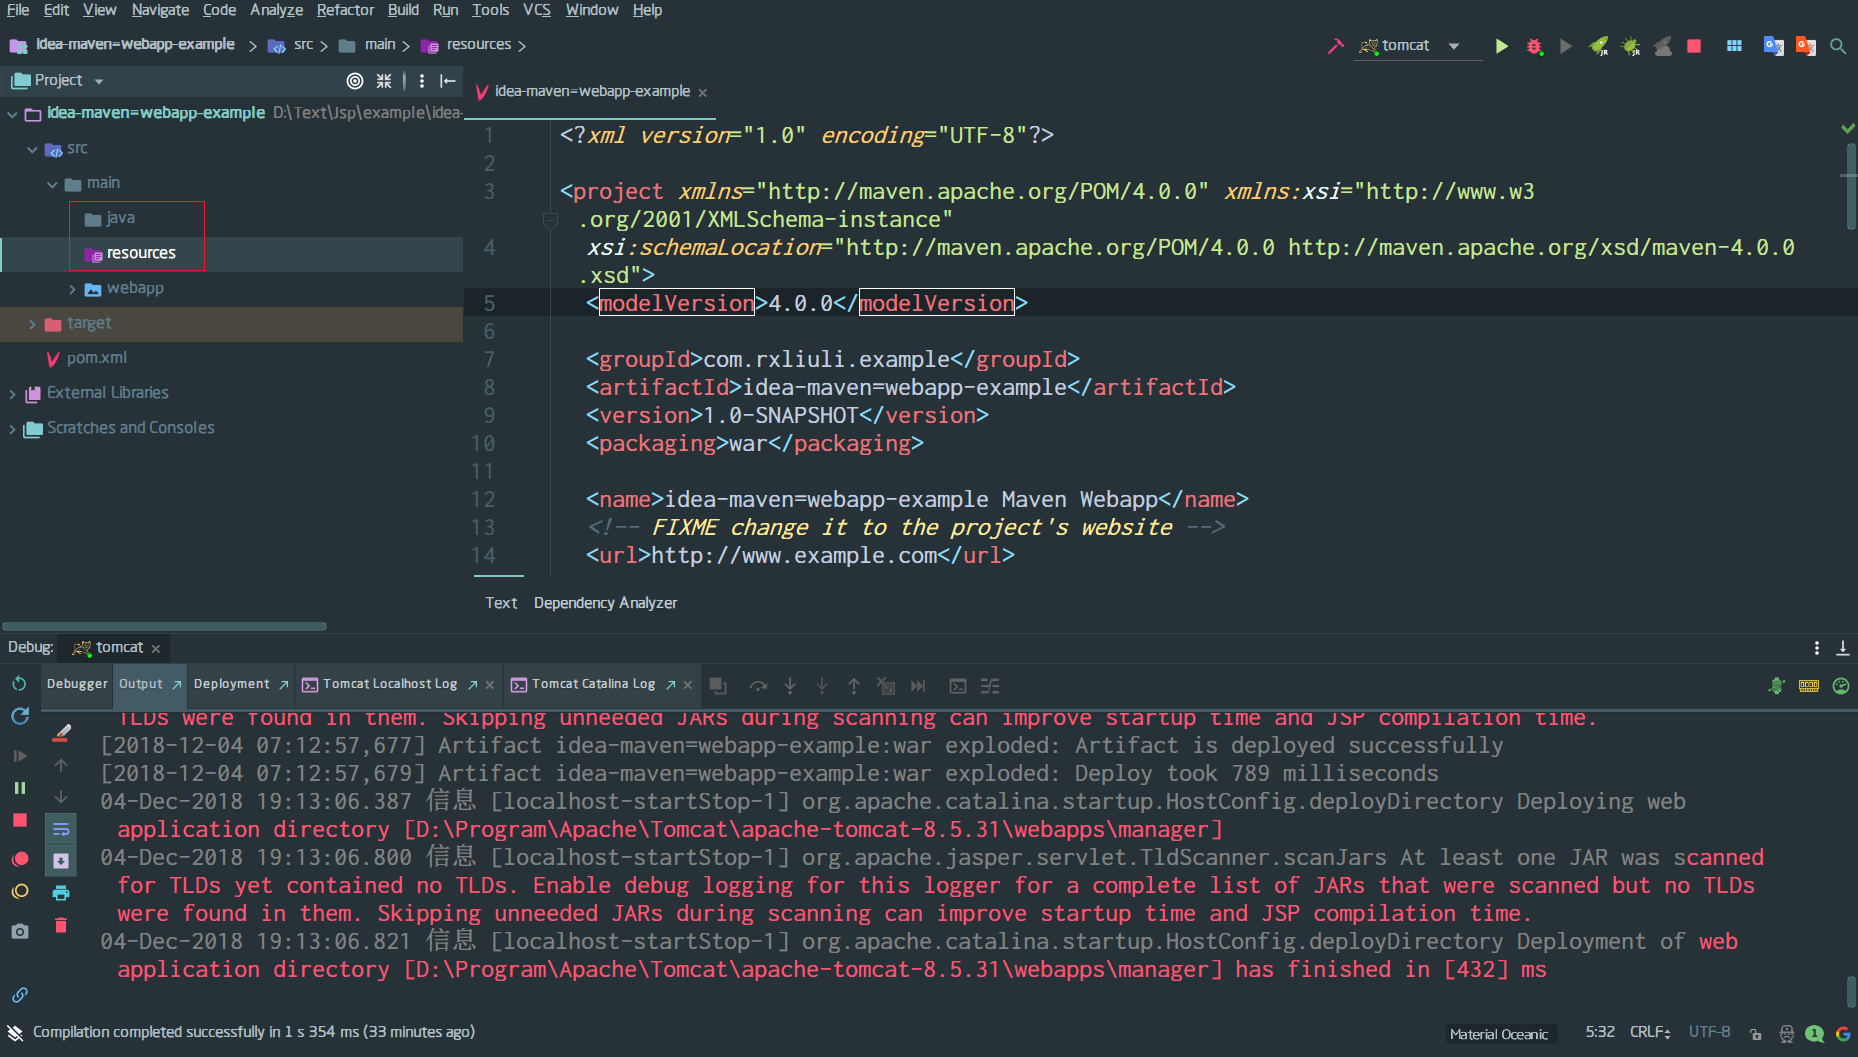This screenshot has height=1057, width=1858.
Task: Open the Refactor menu
Action: coord(345,10)
